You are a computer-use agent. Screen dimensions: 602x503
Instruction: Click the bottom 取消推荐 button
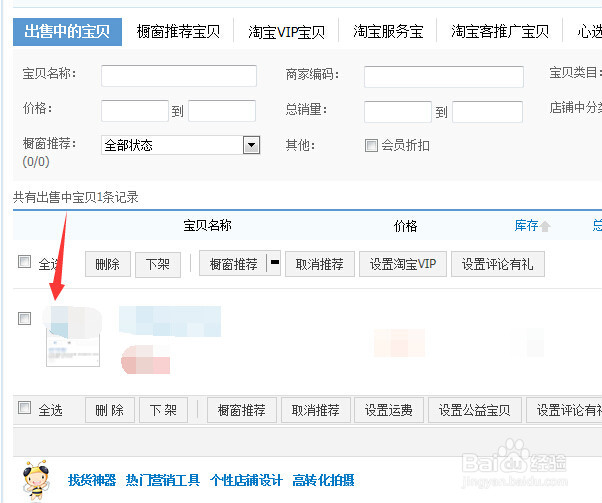point(316,410)
